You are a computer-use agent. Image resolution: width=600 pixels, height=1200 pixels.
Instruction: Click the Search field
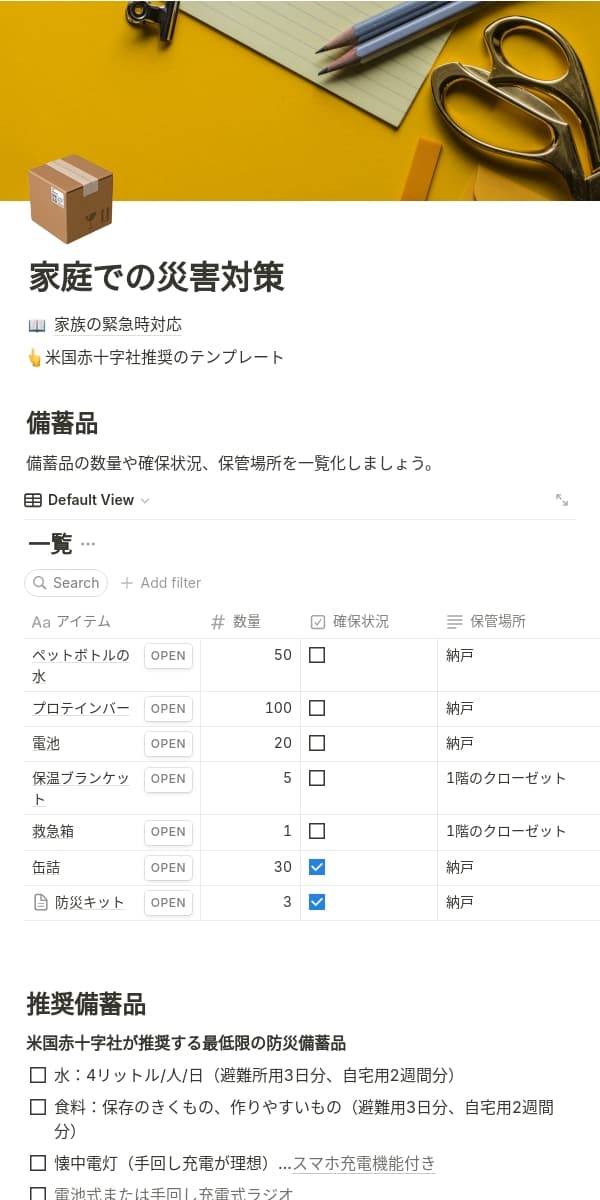66,583
